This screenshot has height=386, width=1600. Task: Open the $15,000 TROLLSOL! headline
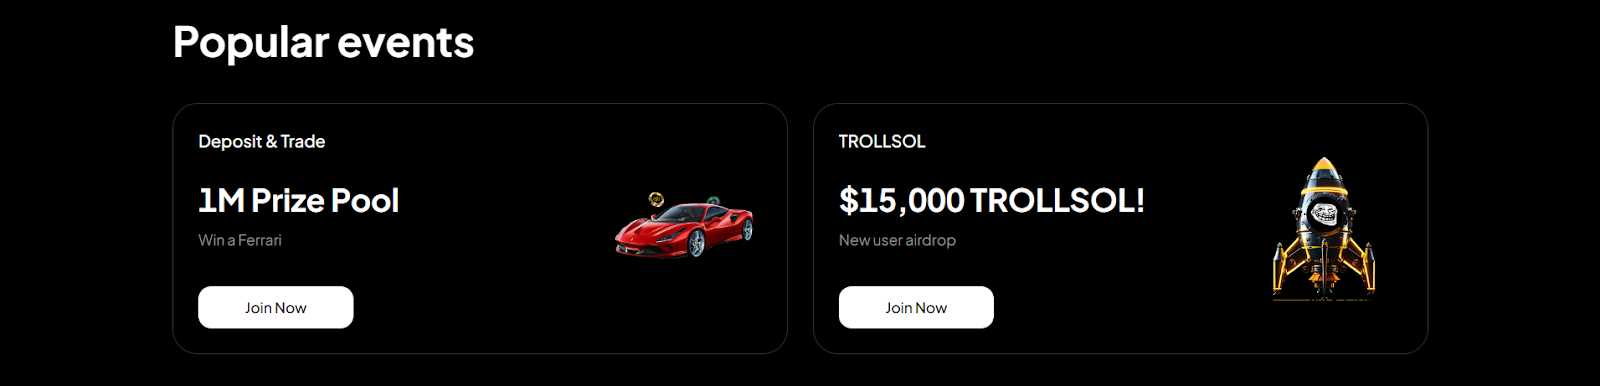(991, 201)
